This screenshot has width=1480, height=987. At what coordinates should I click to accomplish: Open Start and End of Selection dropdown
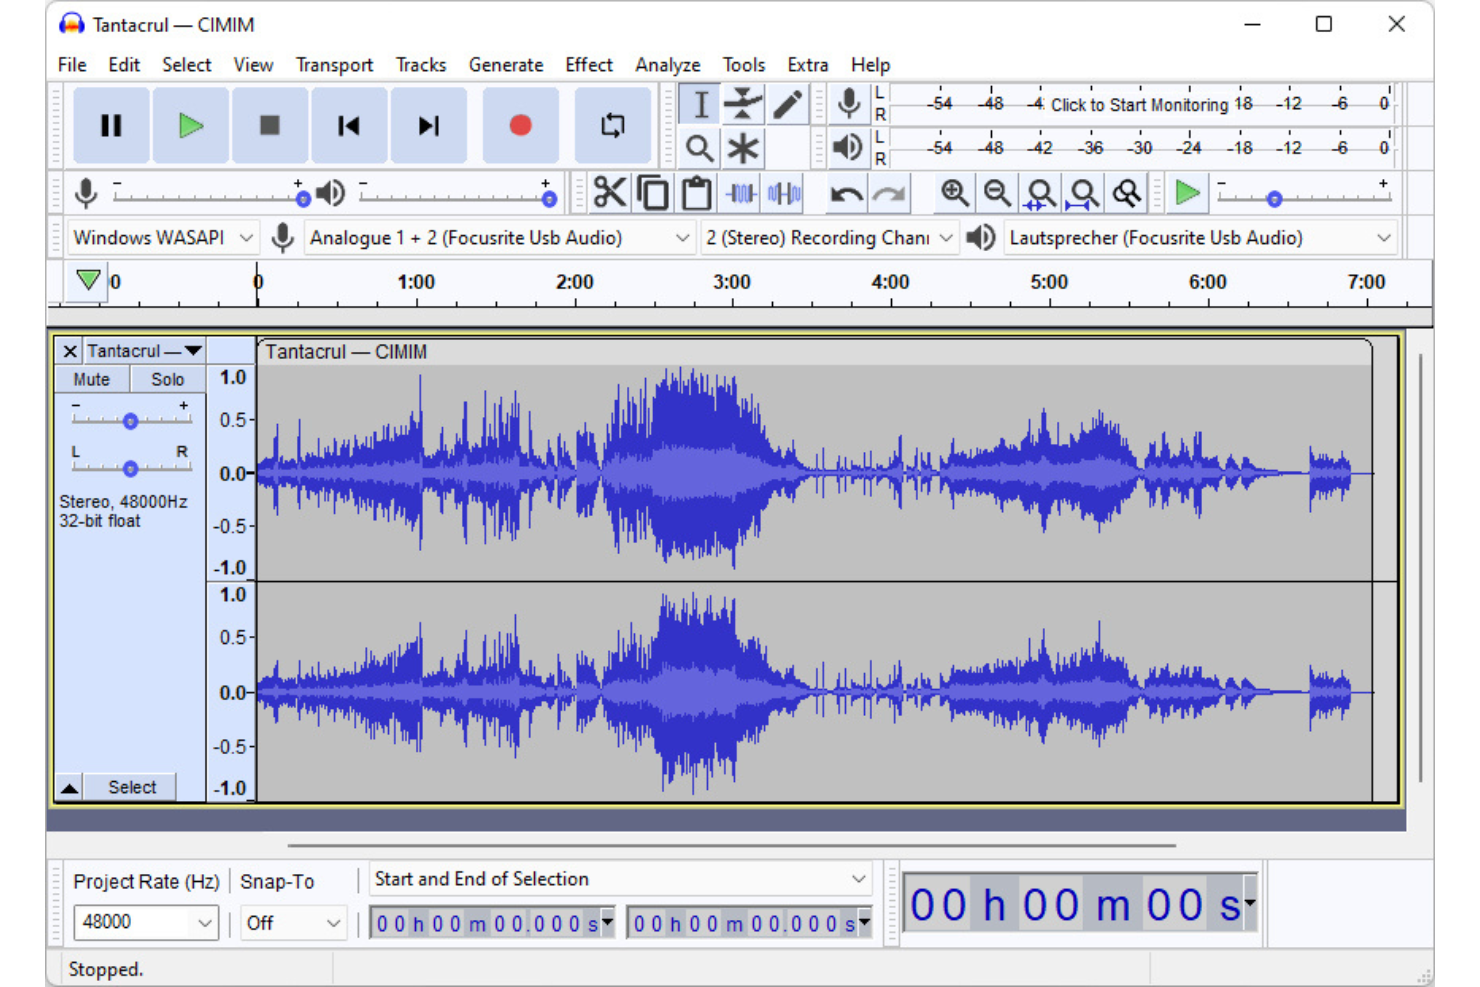pyautogui.click(x=620, y=879)
